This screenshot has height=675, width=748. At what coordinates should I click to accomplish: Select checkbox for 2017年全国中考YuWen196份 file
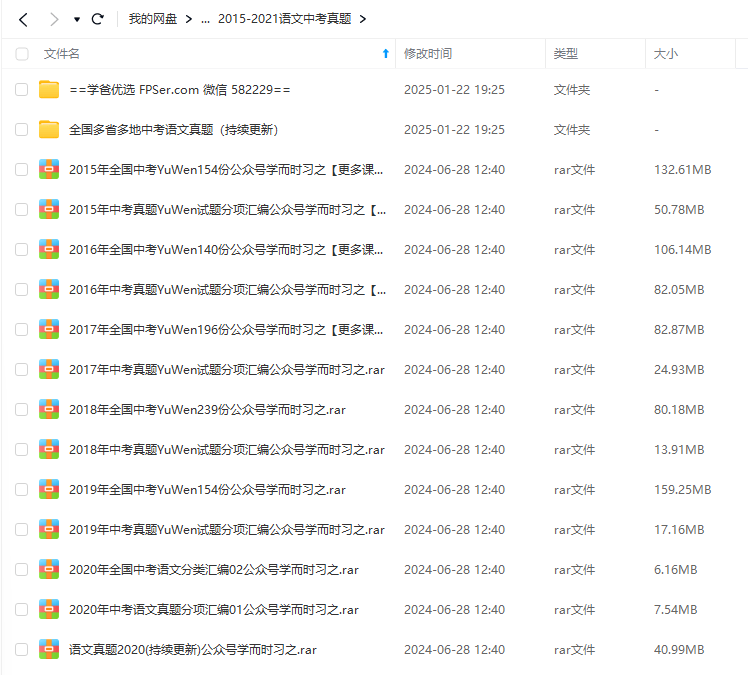pyautogui.click(x=21, y=330)
